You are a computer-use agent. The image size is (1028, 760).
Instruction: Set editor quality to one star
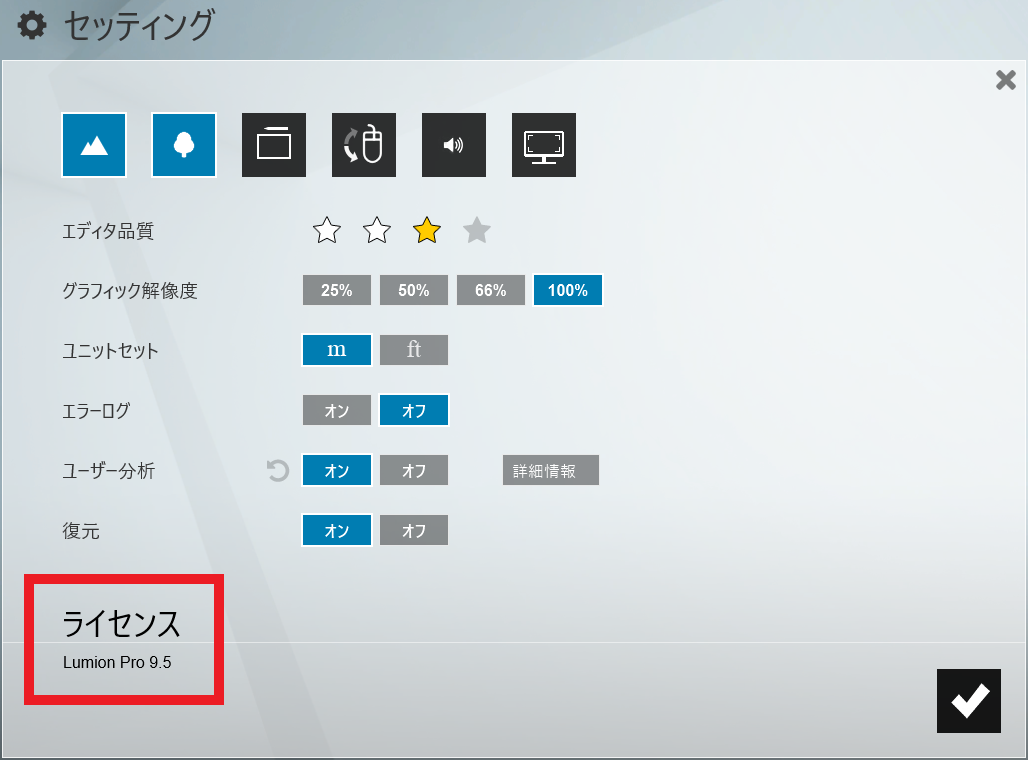pos(326,230)
